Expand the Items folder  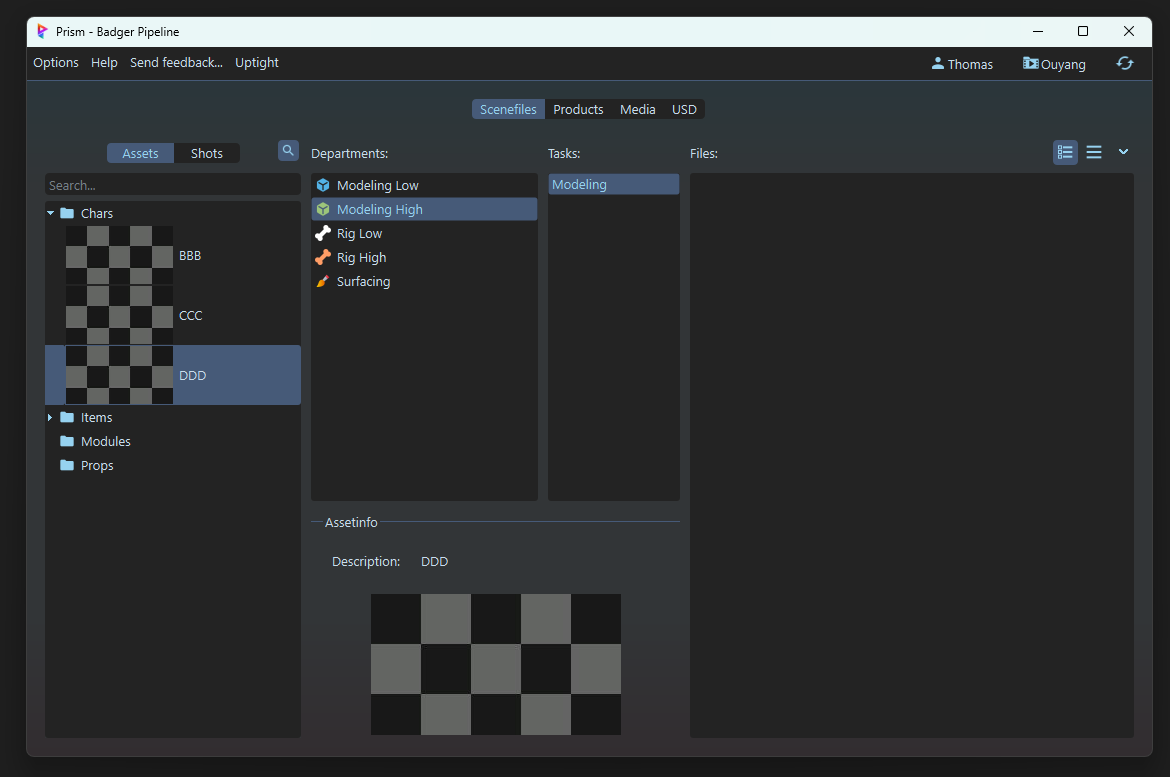point(51,417)
